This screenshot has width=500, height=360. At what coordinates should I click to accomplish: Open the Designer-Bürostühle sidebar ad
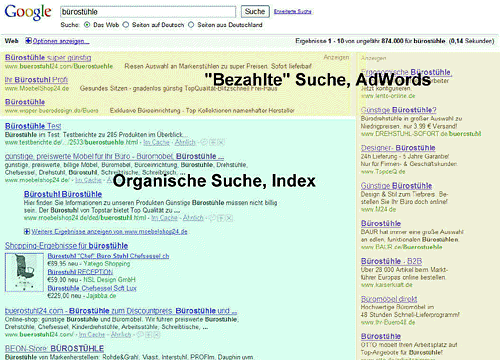click(x=398, y=148)
